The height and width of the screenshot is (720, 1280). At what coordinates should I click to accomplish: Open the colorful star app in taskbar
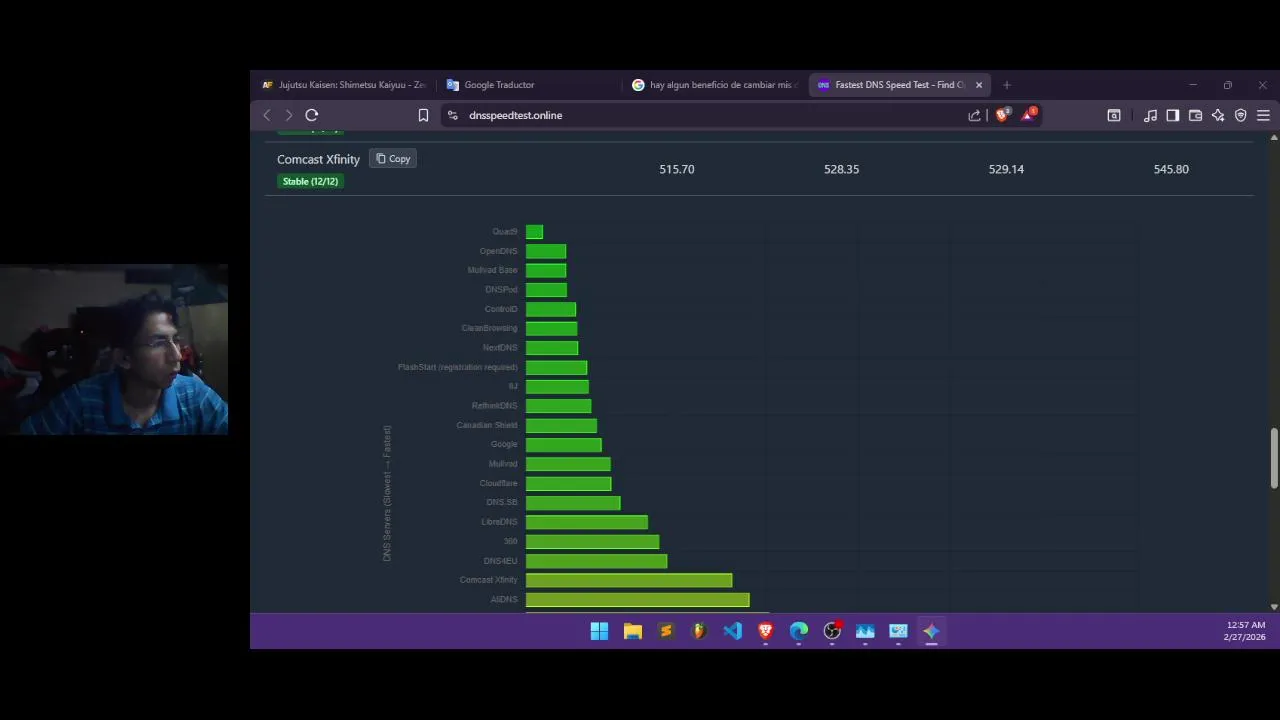(x=931, y=631)
